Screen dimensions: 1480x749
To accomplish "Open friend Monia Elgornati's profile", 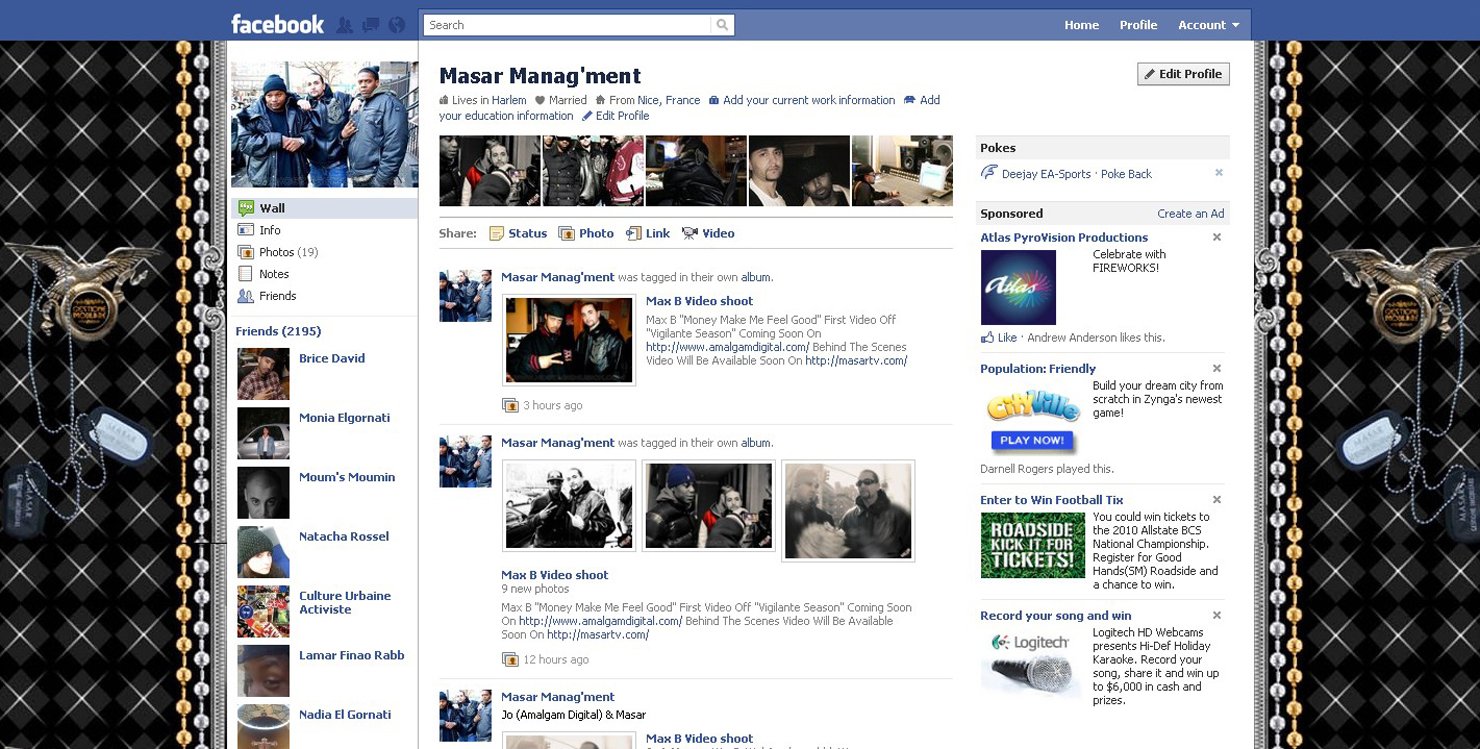I will 344,418.
